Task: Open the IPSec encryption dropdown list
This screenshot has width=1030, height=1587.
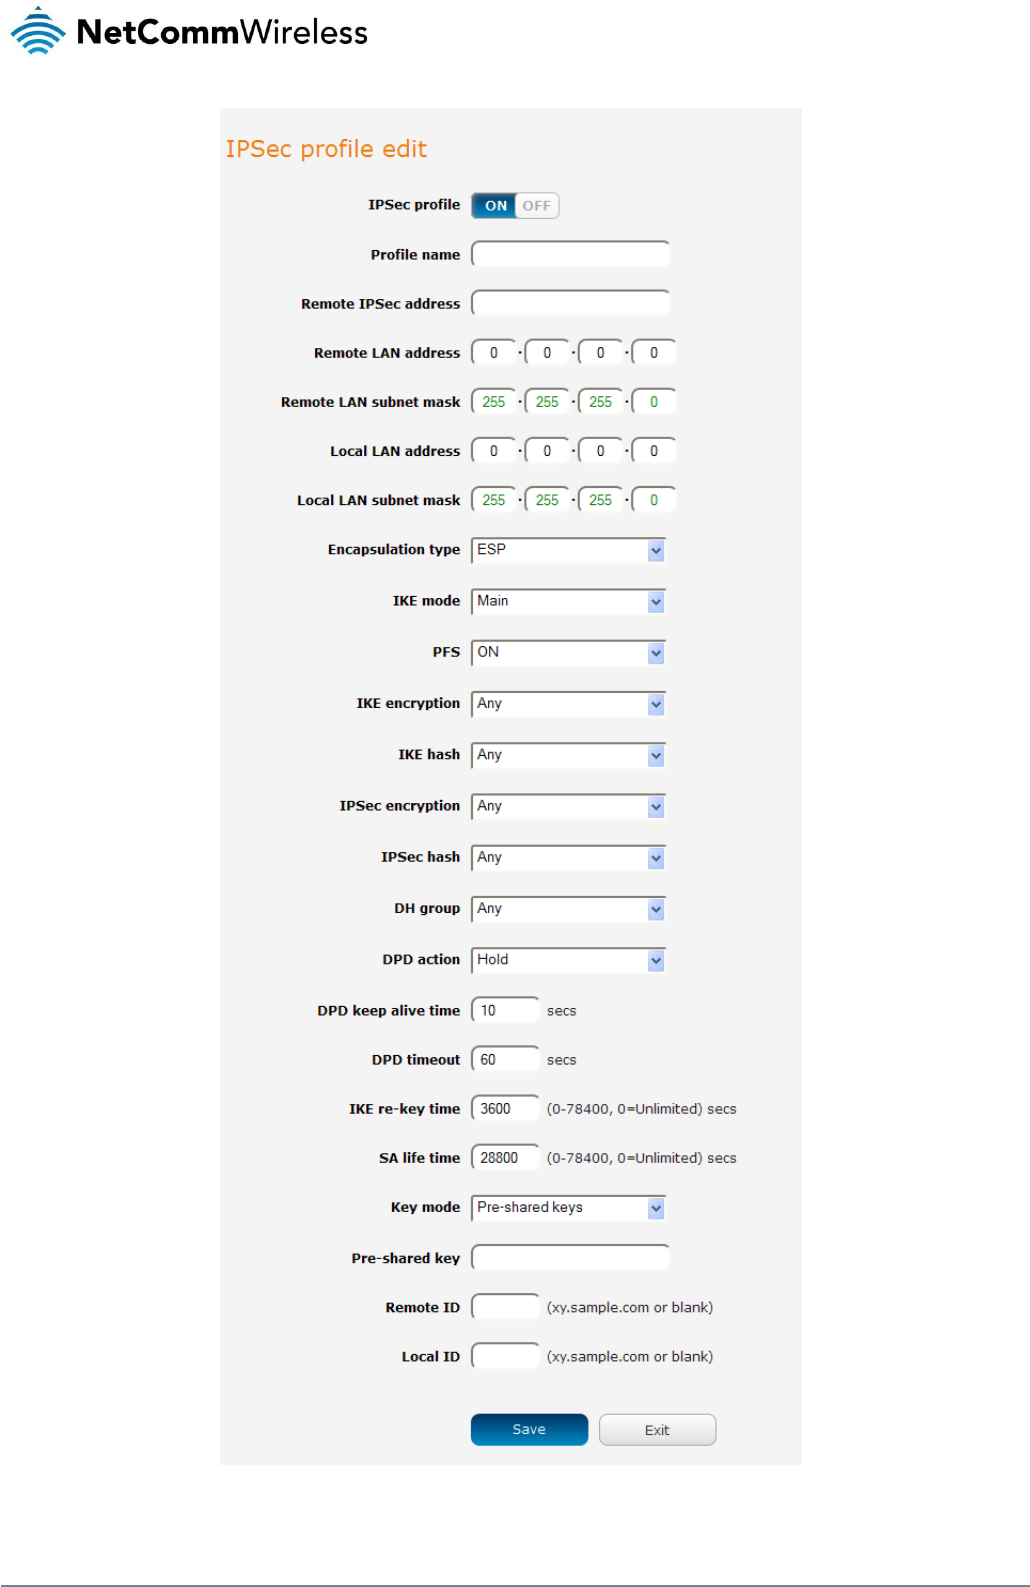Action: [568, 806]
